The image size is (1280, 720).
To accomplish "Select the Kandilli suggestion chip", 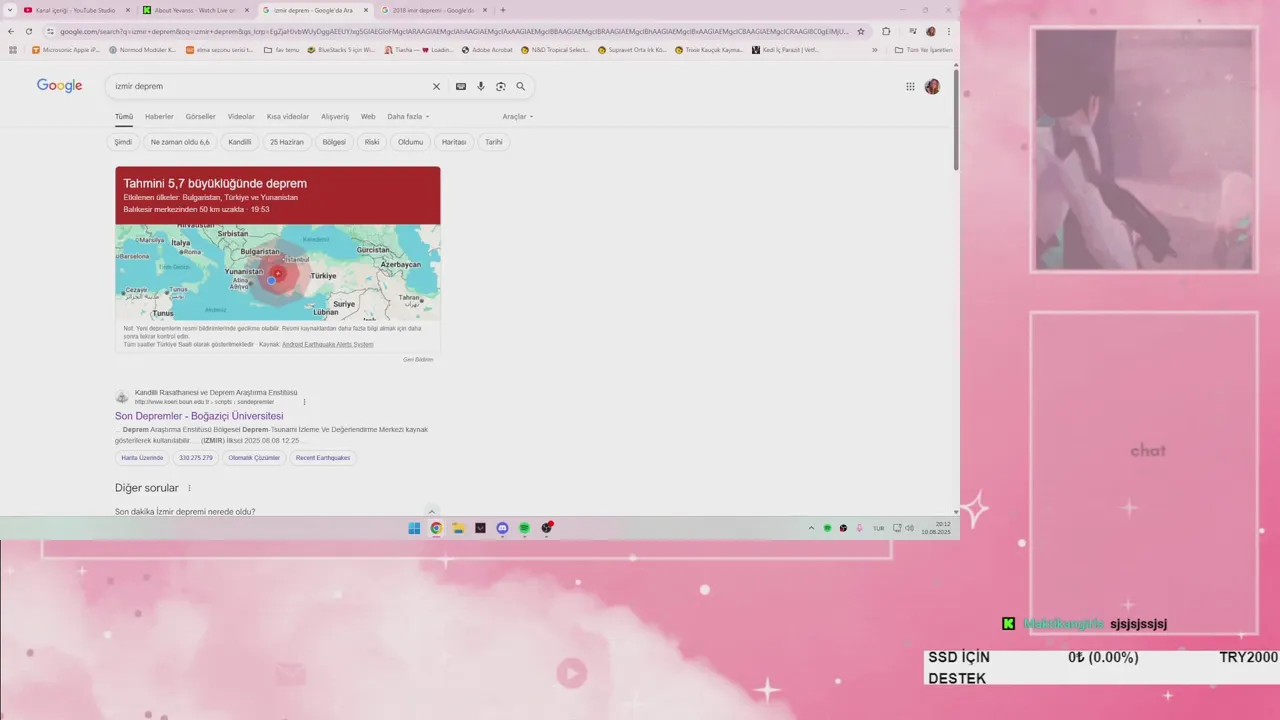I will pyautogui.click(x=240, y=142).
